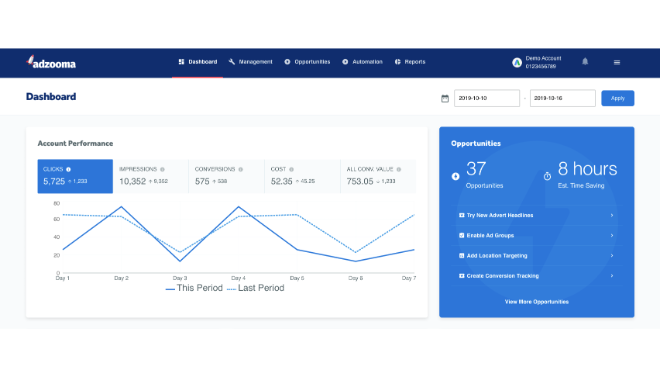Open the Reports tab
Viewport: 660px width, 377px height.
coord(410,62)
